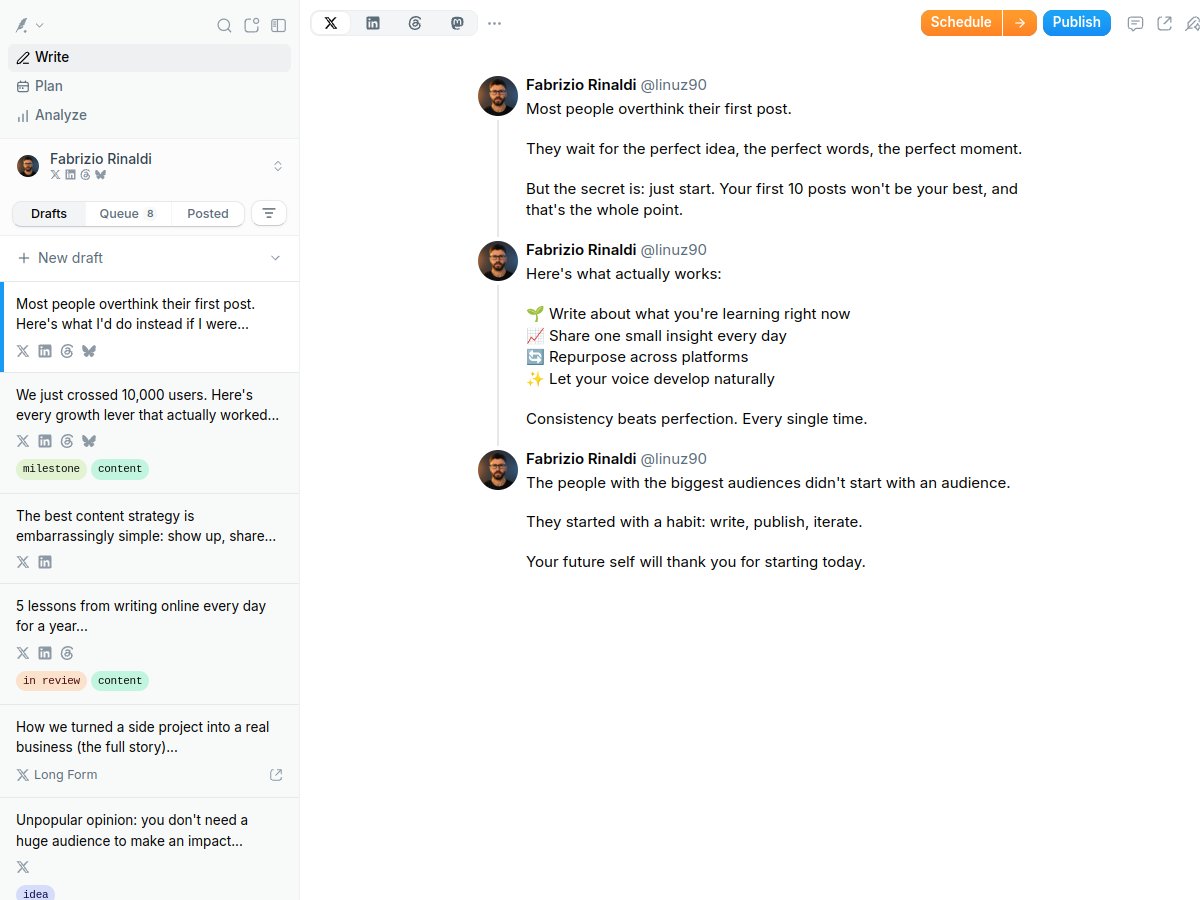
Task: Open the feather logo workspace dropdown
Action: 29,25
